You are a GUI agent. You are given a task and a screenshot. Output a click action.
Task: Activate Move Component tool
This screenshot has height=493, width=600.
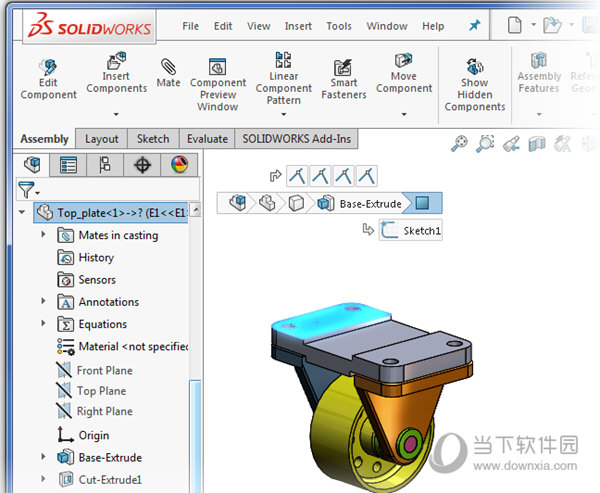[x=404, y=73]
